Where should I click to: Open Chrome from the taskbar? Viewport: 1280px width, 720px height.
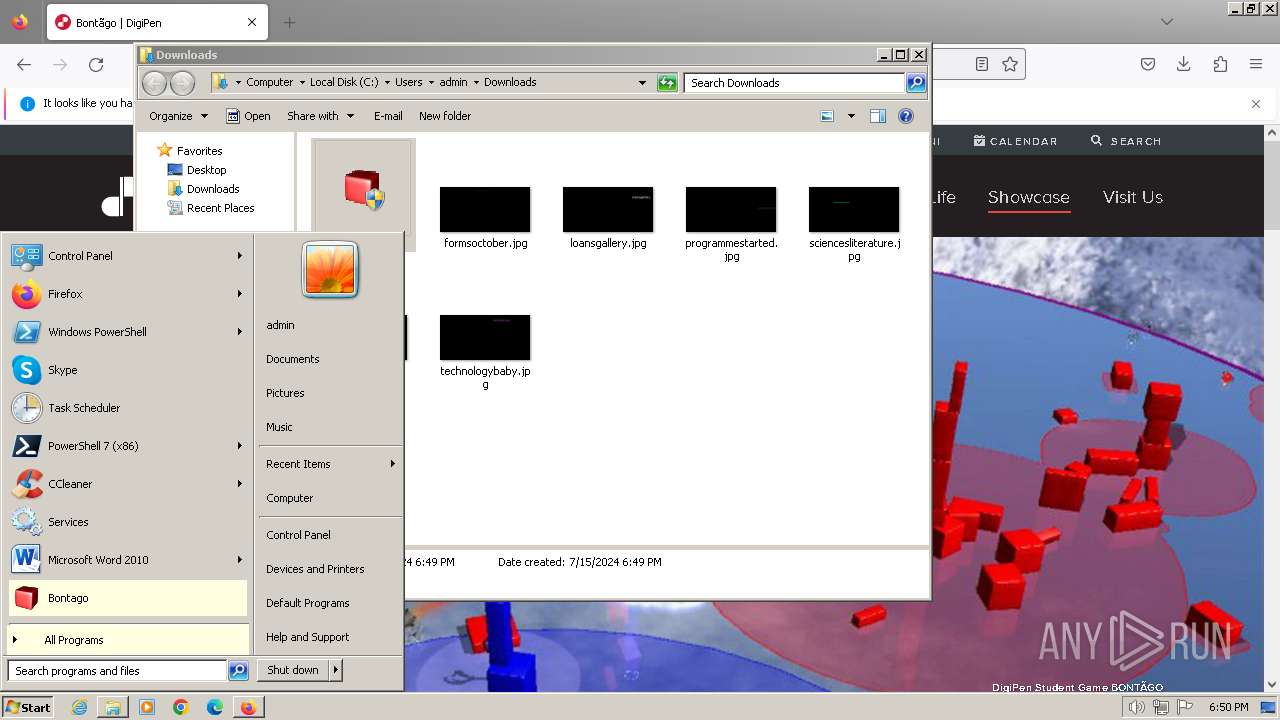(180, 707)
